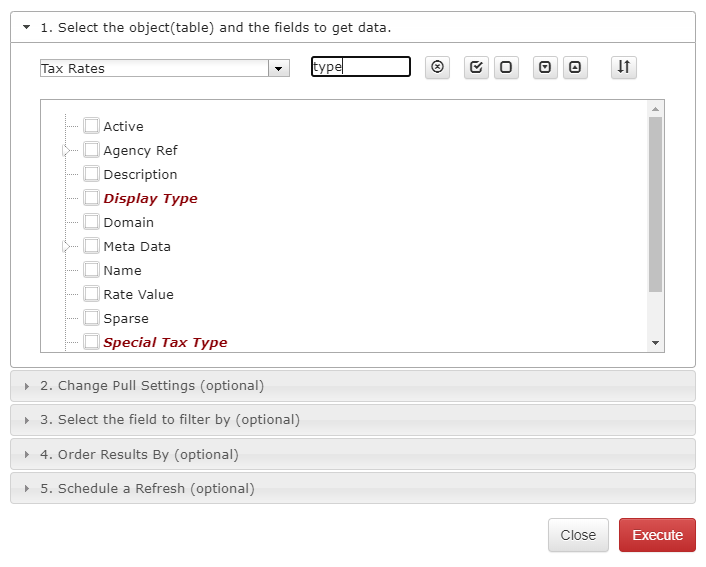Open the Tax Rates object dropdown
The image size is (706, 567).
(x=279, y=68)
